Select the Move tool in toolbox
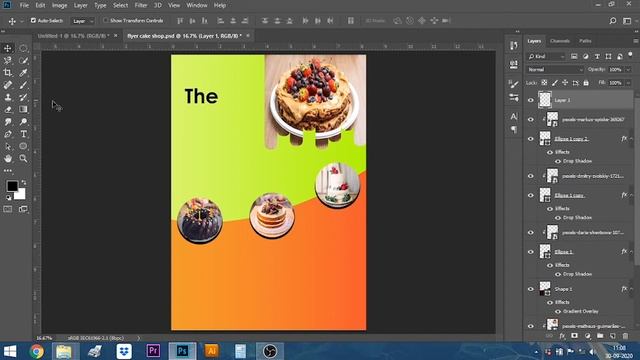This screenshot has height=360, width=640. [x=8, y=48]
